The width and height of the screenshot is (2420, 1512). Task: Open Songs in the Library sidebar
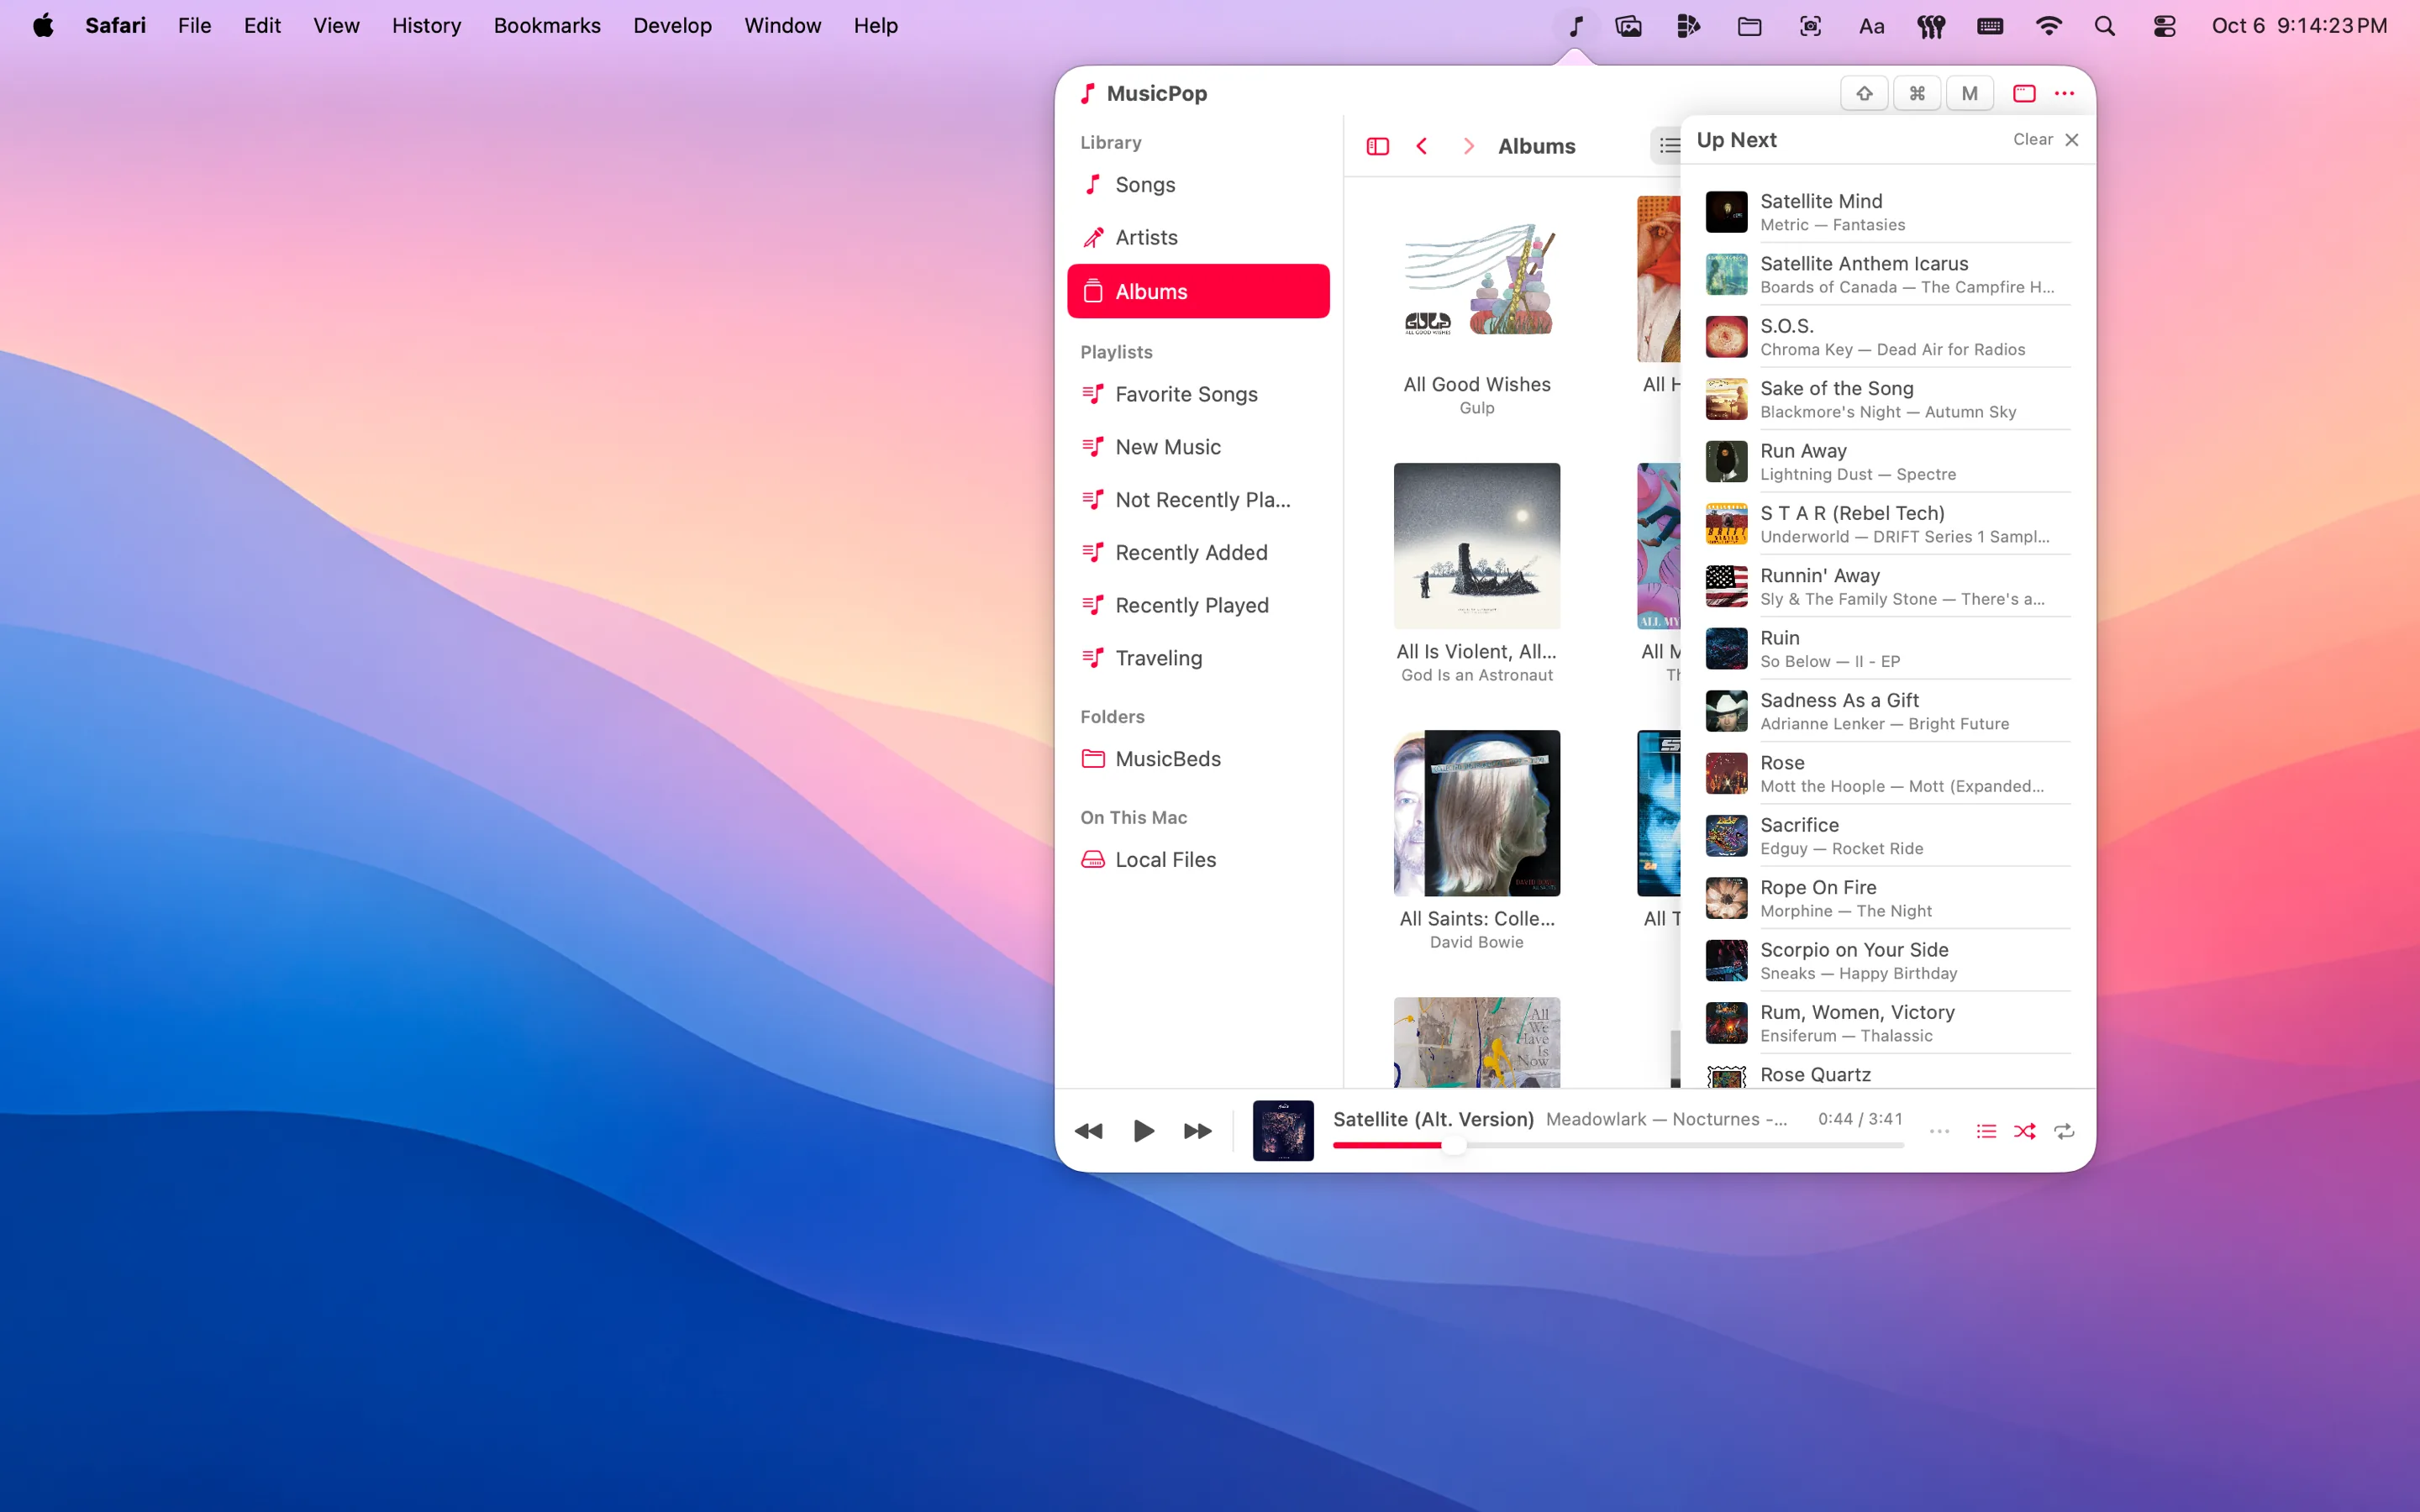(1198, 185)
